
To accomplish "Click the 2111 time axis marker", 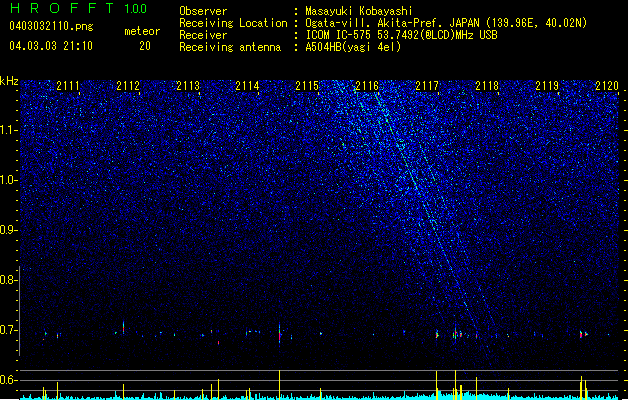I will click(x=68, y=86).
